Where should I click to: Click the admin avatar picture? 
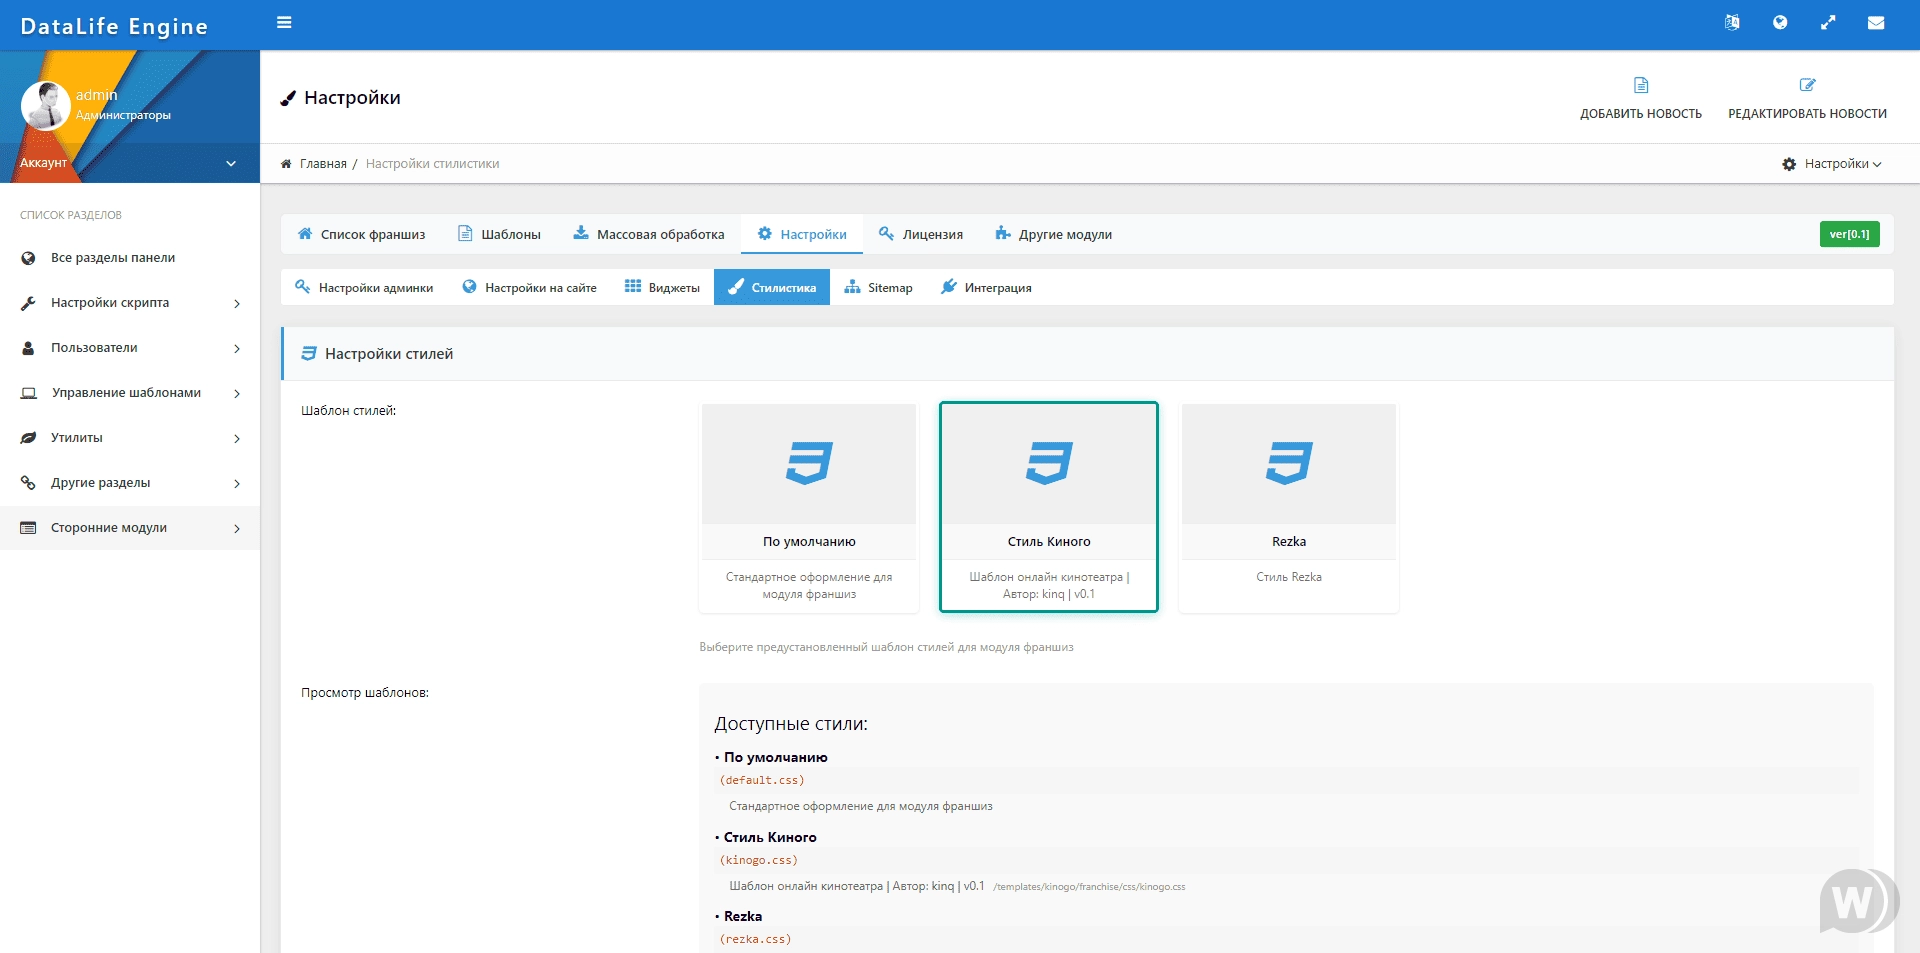coord(45,106)
